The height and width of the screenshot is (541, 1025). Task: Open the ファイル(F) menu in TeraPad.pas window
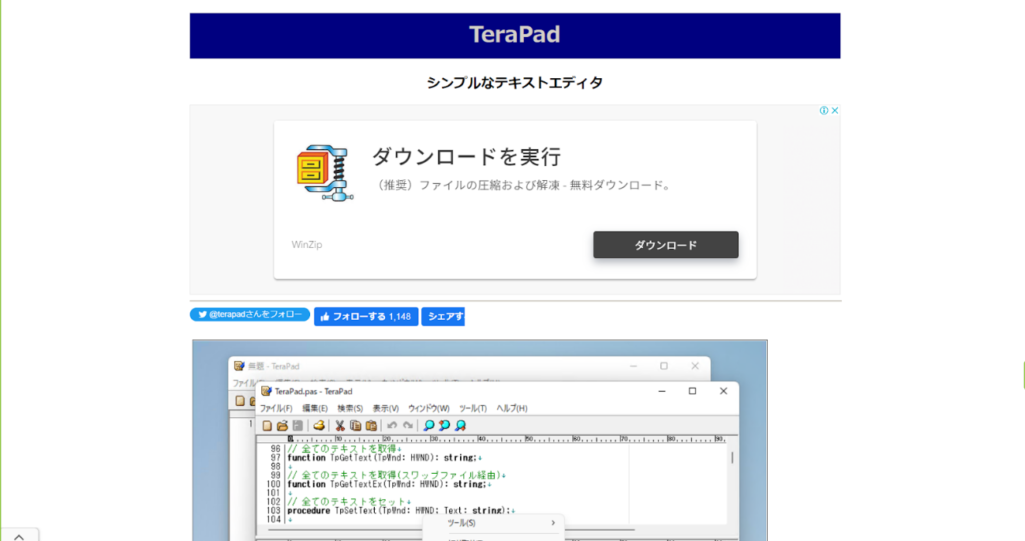[276, 408]
